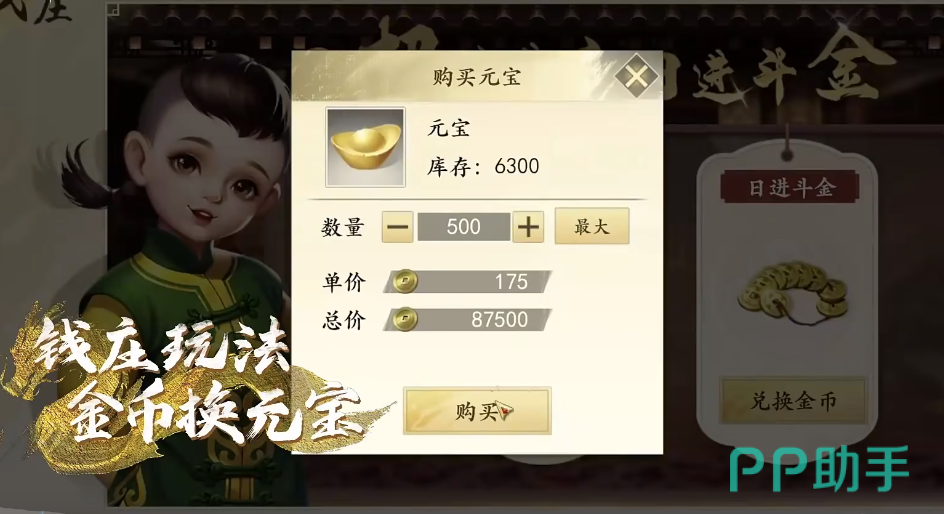Click the quantity field showing 500
Image resolution: width=944 pixels, height=514 pixels.
(463, 227)
